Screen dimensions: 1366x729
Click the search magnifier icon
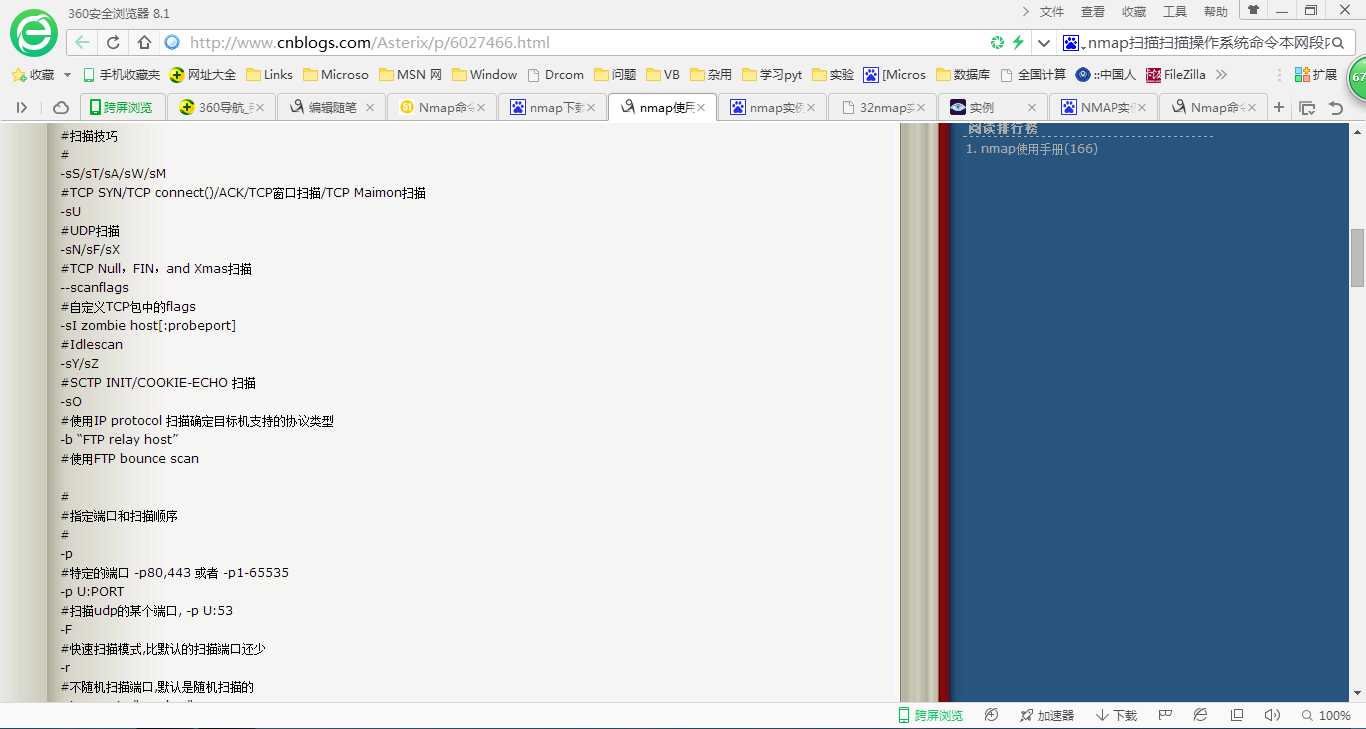point(1340,43)
